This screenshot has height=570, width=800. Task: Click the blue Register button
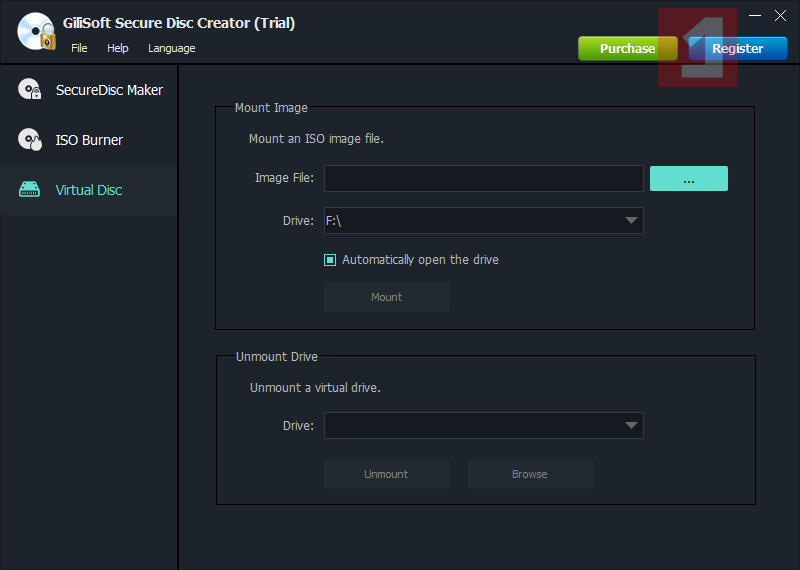pyautogui.click(x=738, y=48)
